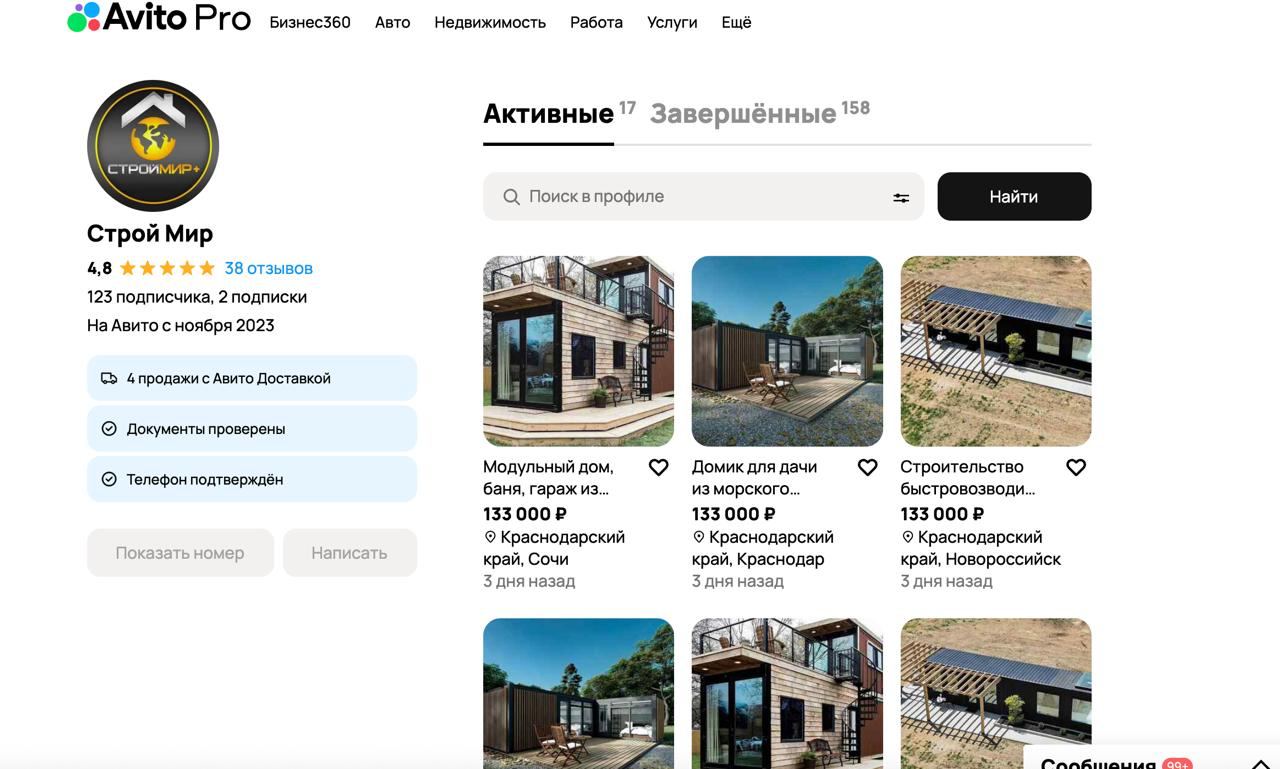
Task: Open search filter settings icon
Action: tap(901, 198)
